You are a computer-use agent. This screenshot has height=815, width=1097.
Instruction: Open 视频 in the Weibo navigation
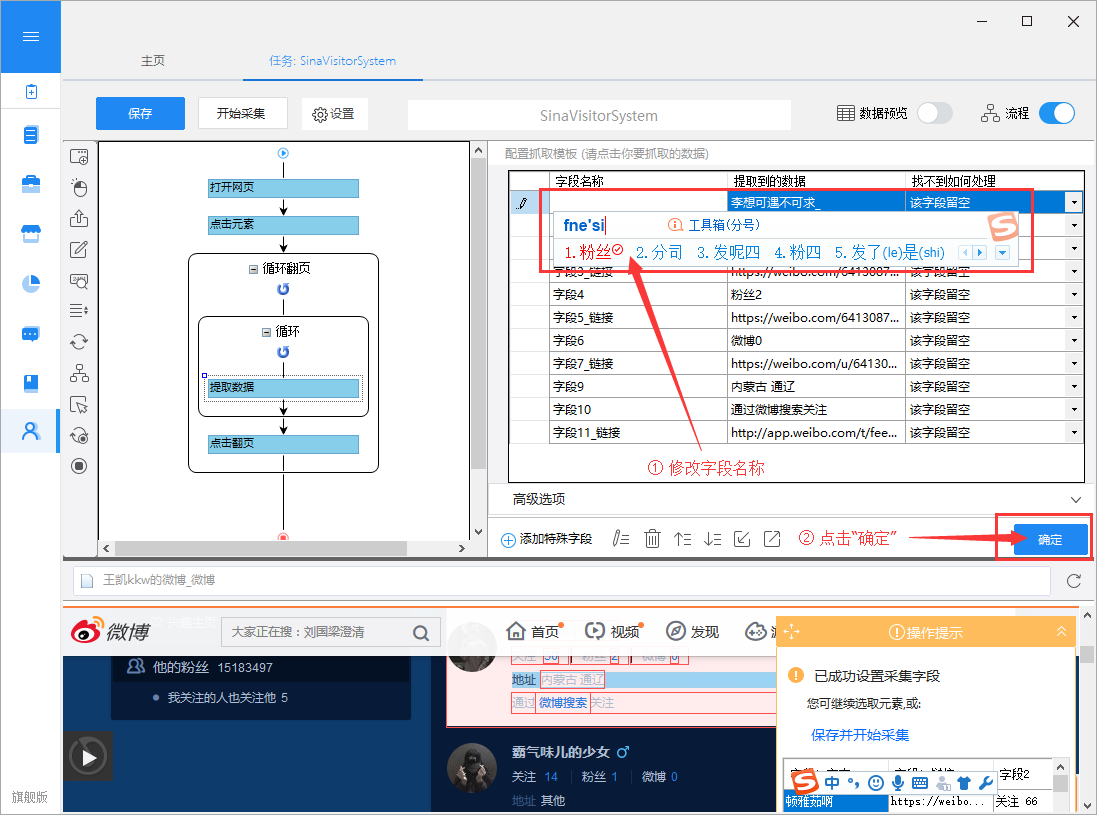[613, 631]
